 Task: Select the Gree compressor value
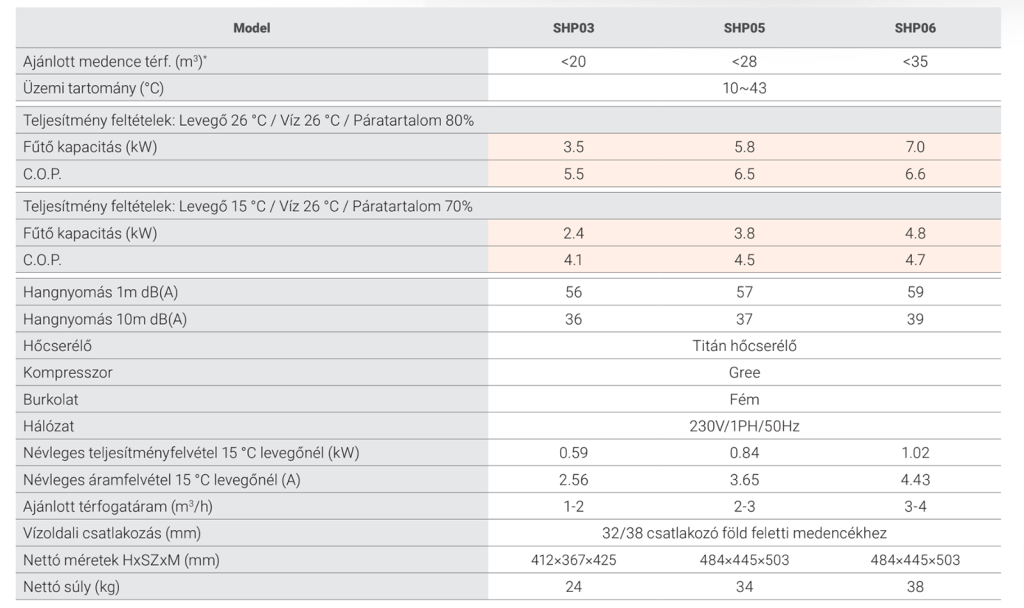(x=744, y=372)
